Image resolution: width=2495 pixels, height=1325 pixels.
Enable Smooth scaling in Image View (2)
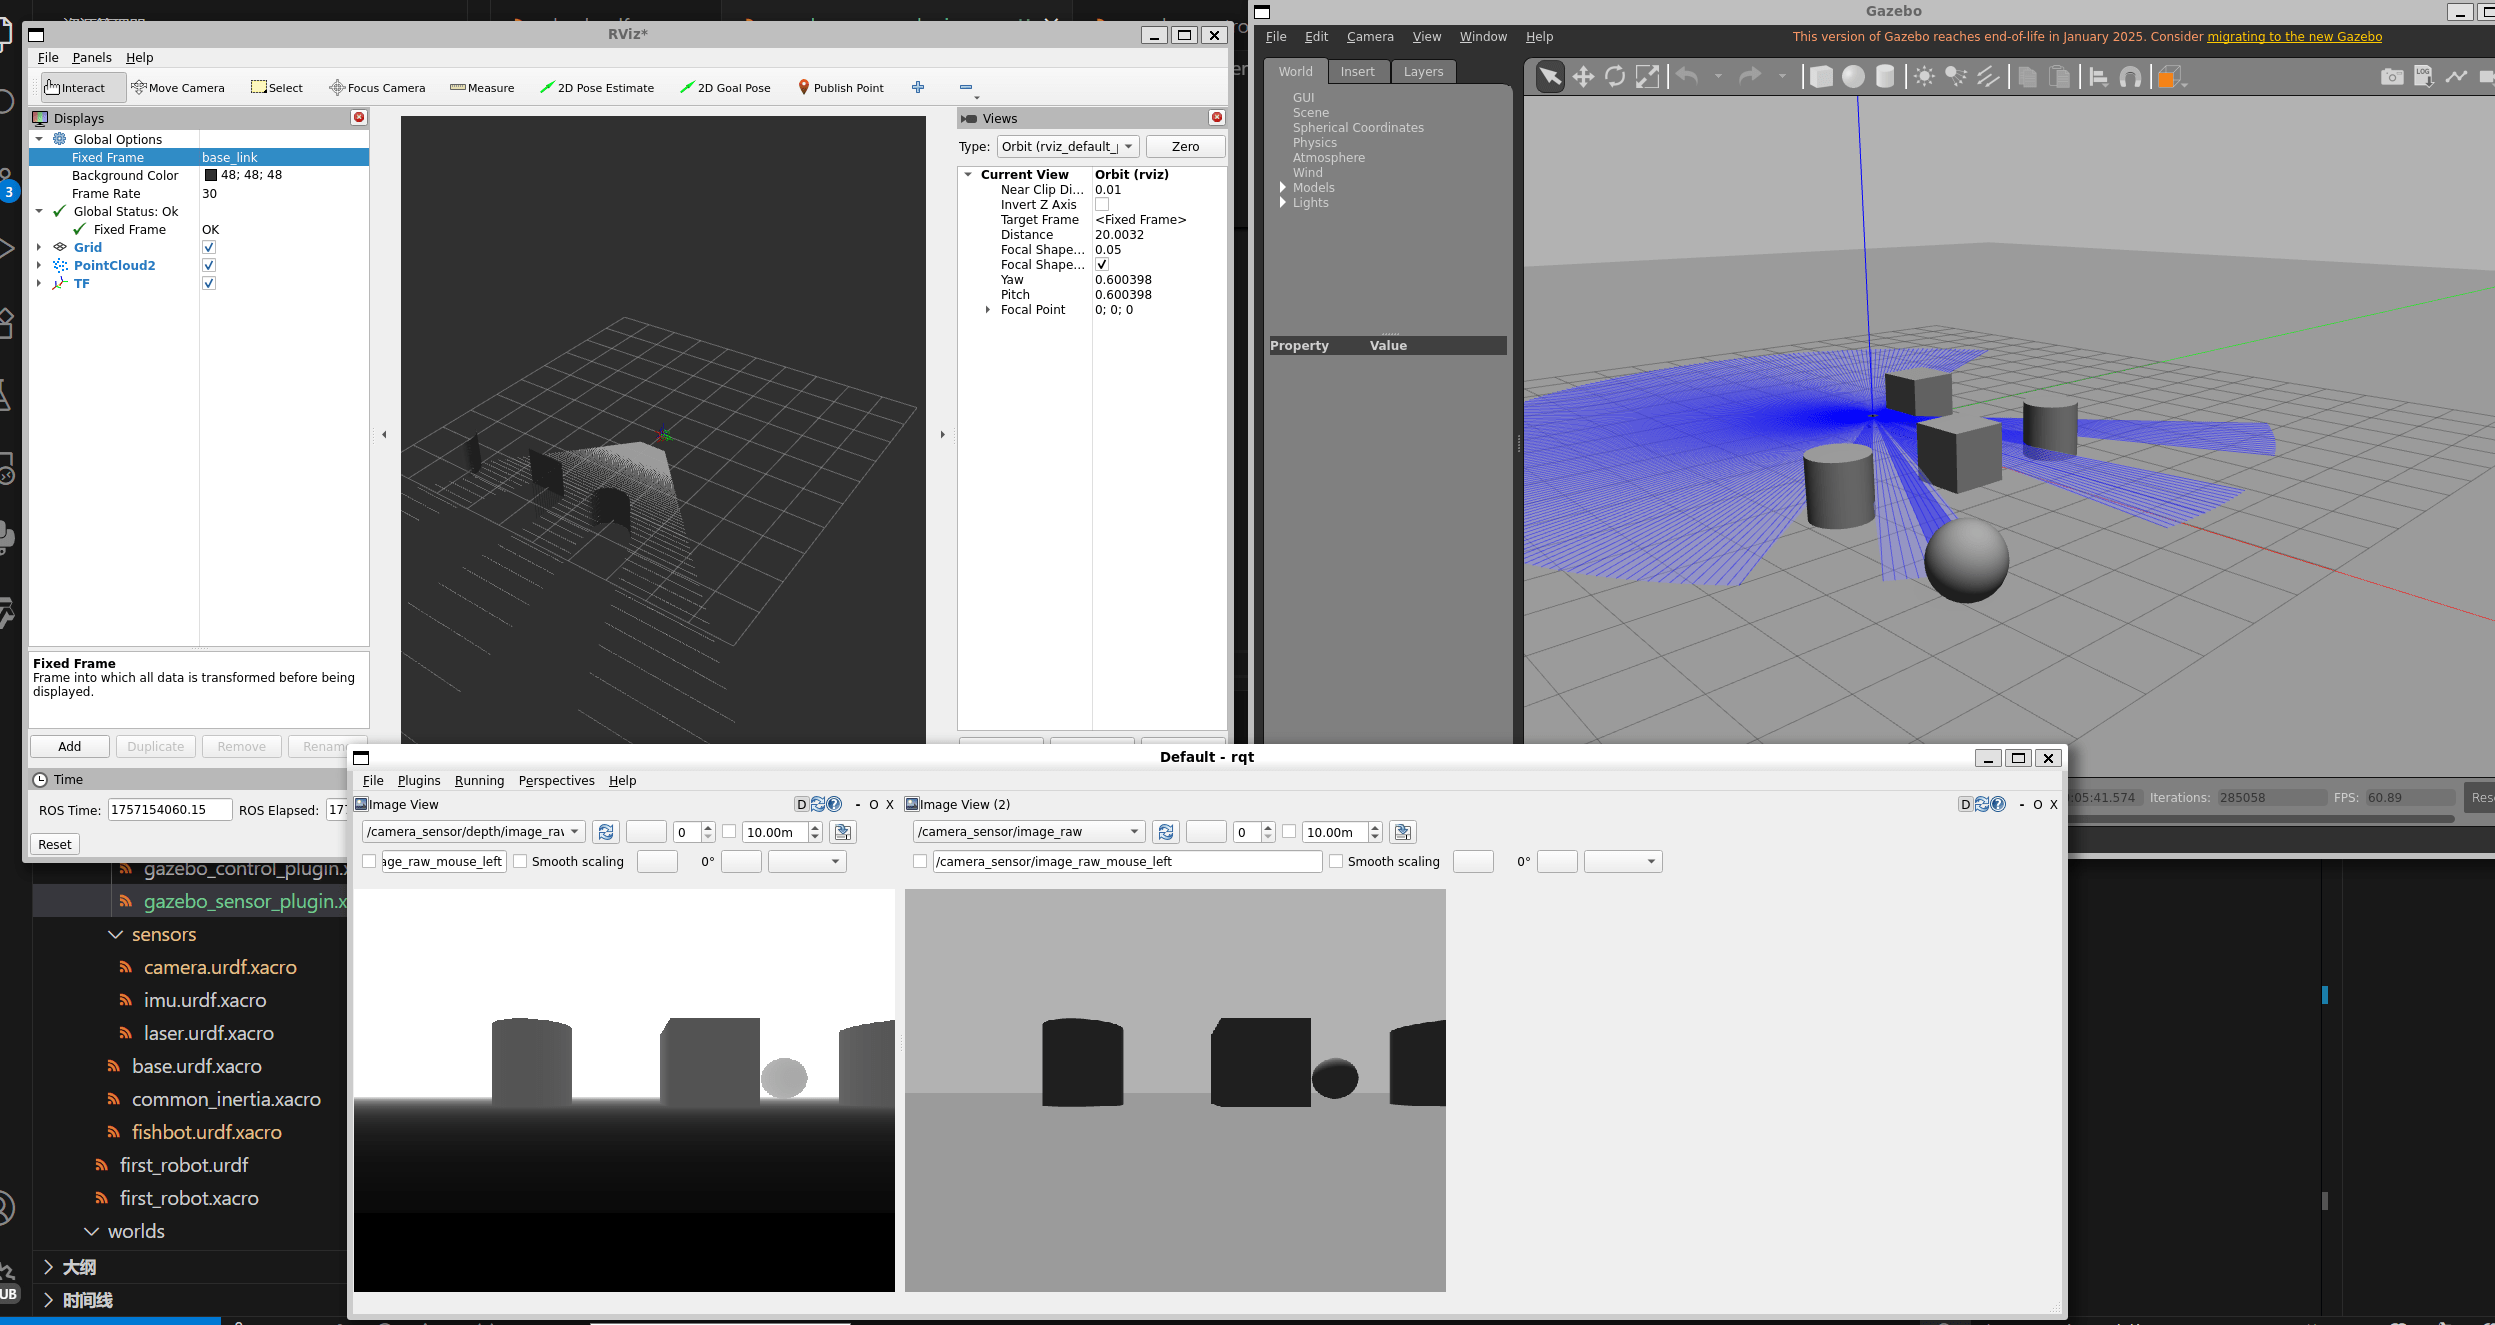click(x=1336, y=862)
